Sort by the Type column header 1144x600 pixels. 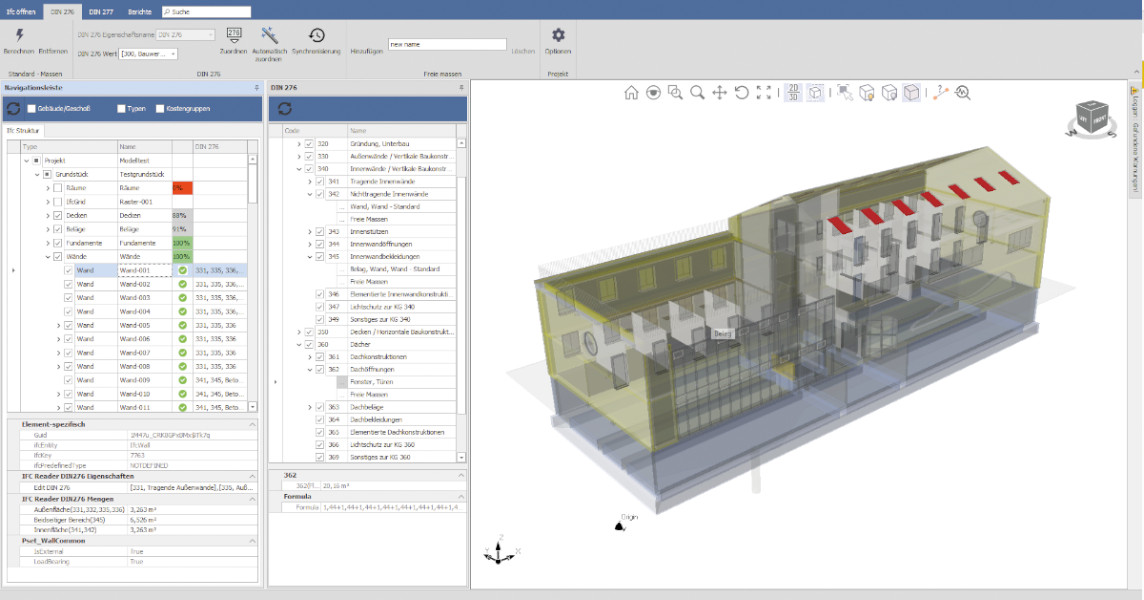point(69,147)
